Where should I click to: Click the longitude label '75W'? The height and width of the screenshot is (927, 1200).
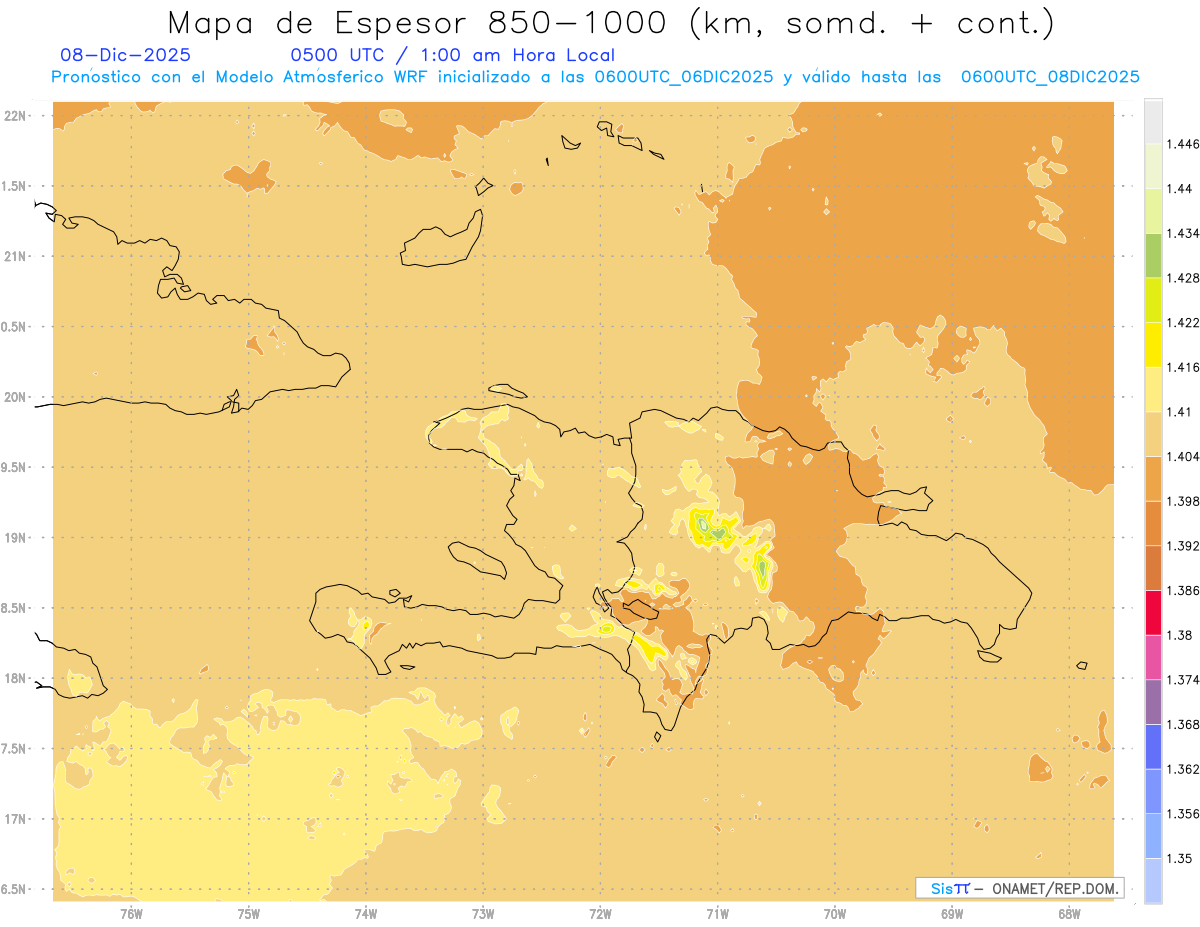(248, 914)
